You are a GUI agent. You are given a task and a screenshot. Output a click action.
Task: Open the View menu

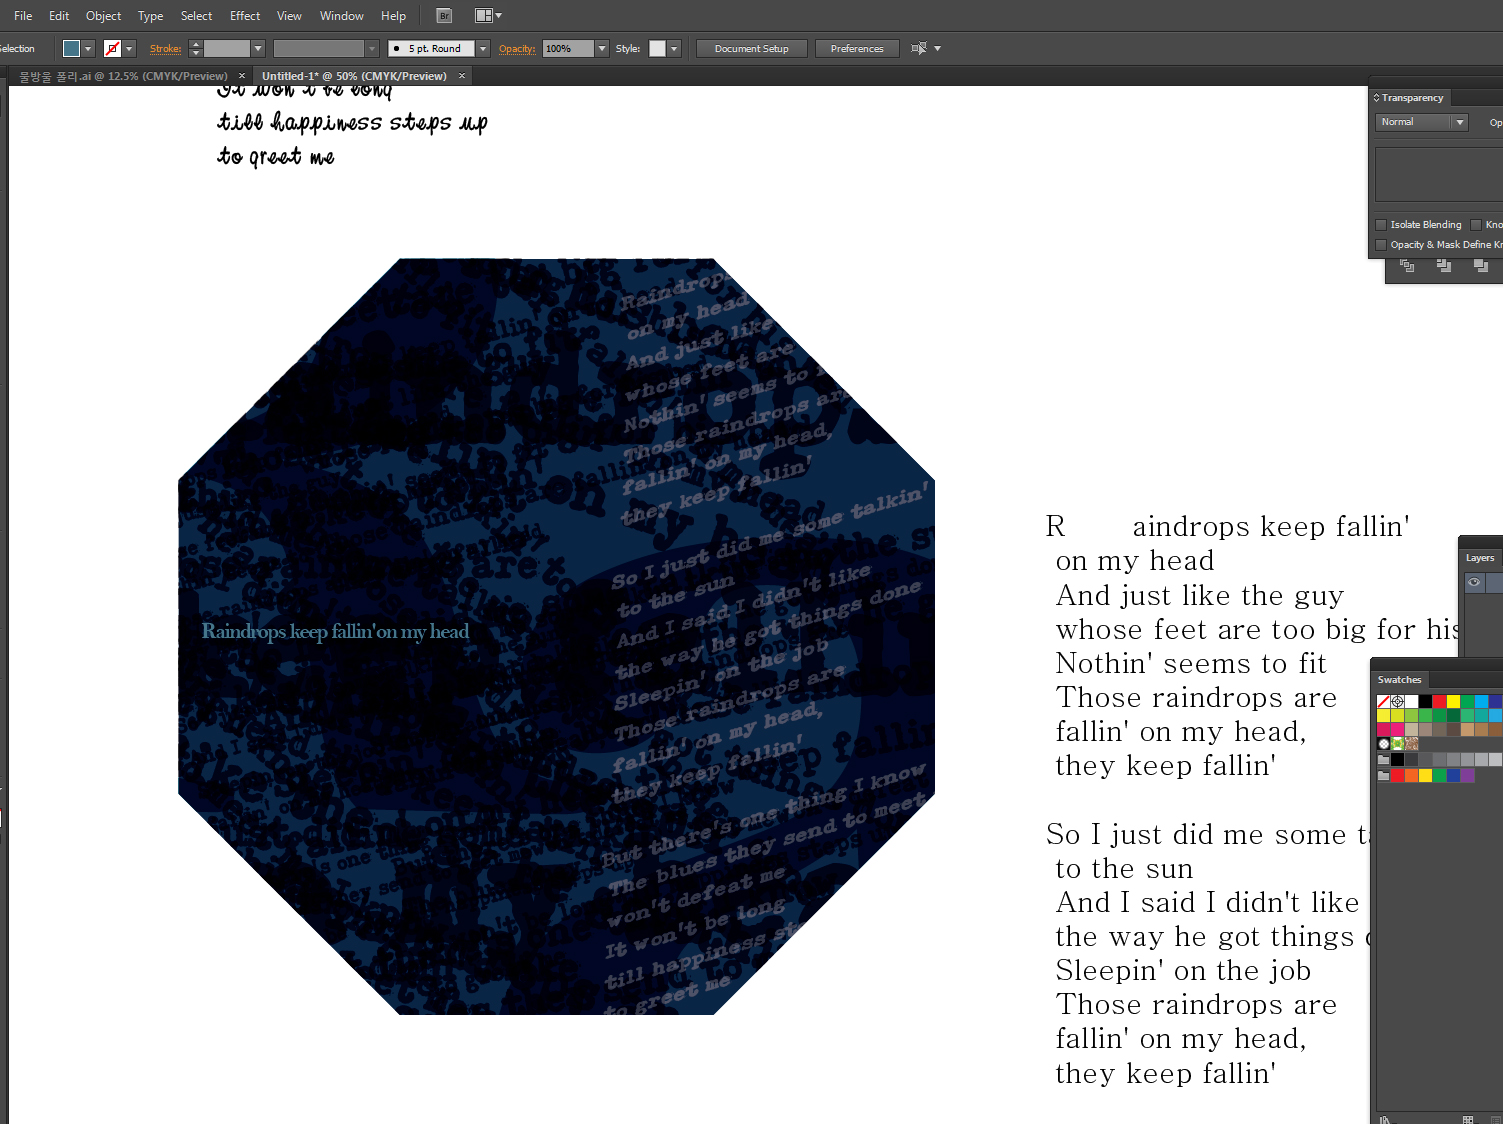tap(289, 15)
